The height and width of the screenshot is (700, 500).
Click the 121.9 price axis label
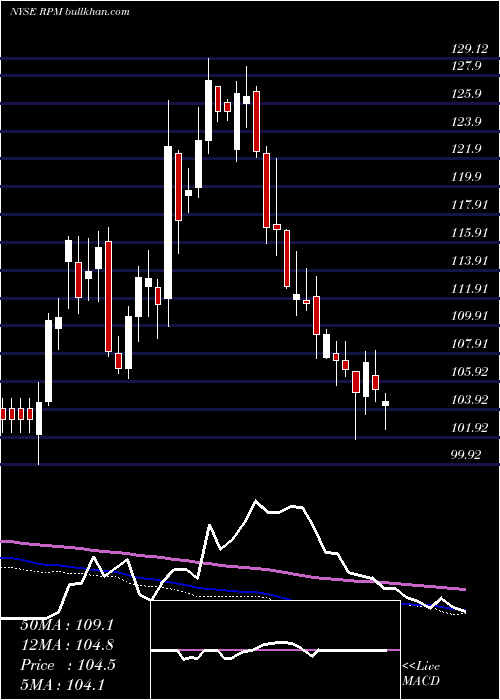[467, 149]
